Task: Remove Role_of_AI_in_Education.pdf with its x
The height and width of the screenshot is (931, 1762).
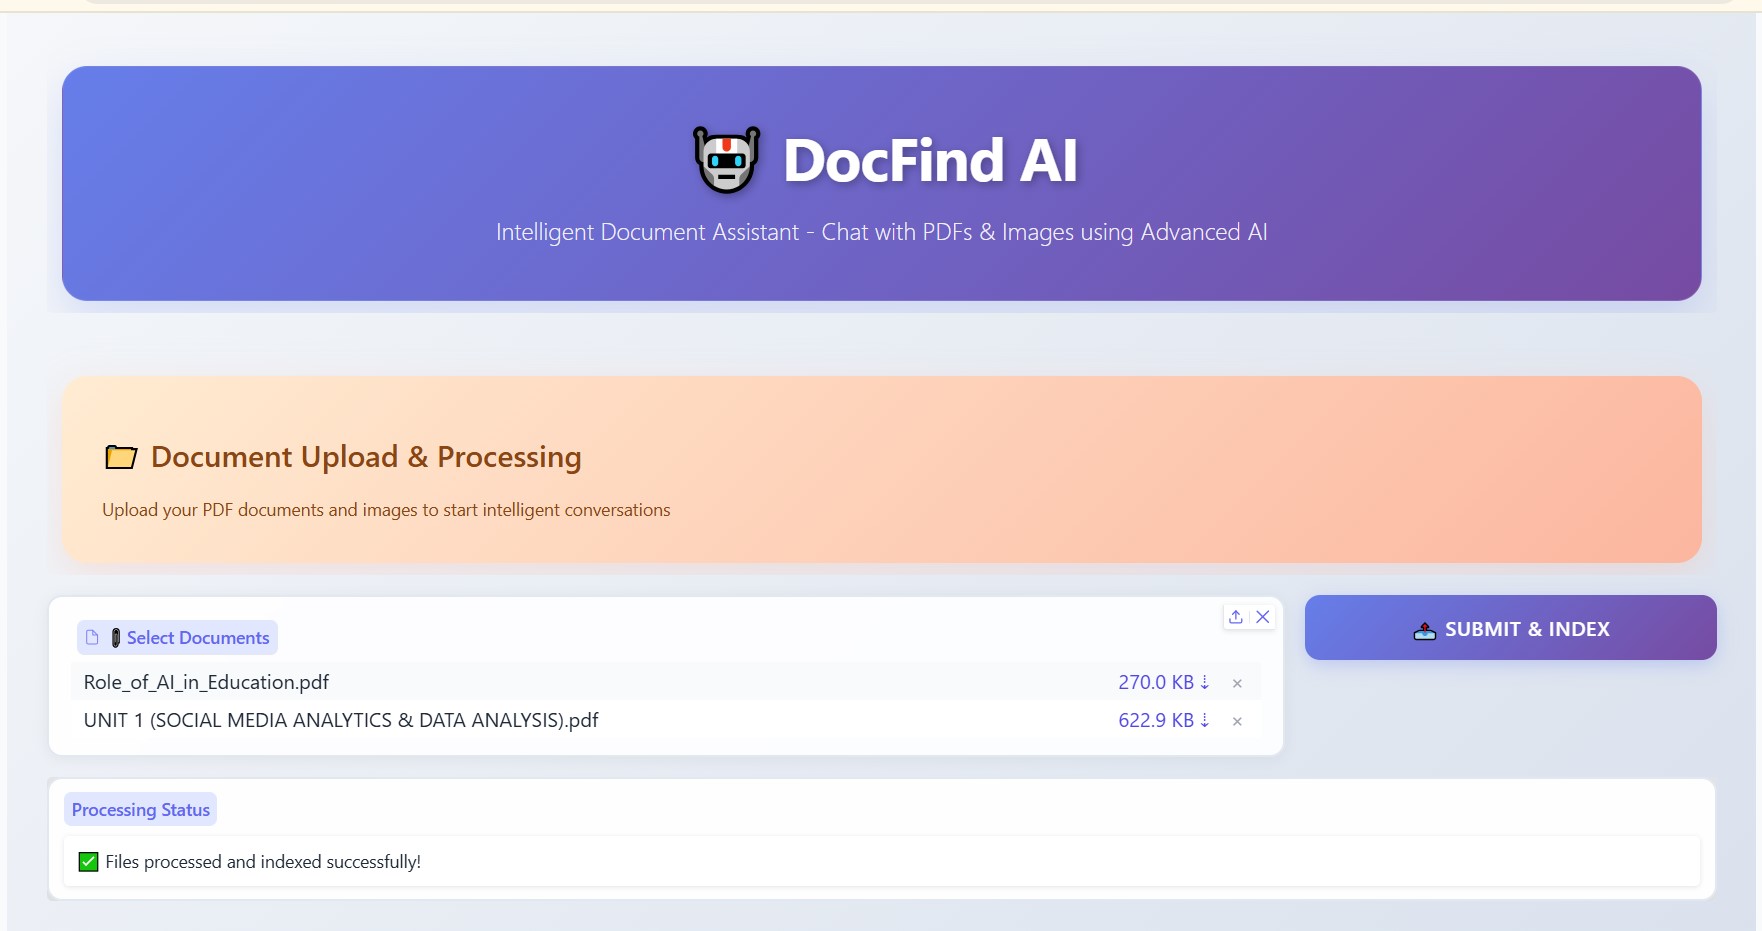Action: tap(1238, 682)
